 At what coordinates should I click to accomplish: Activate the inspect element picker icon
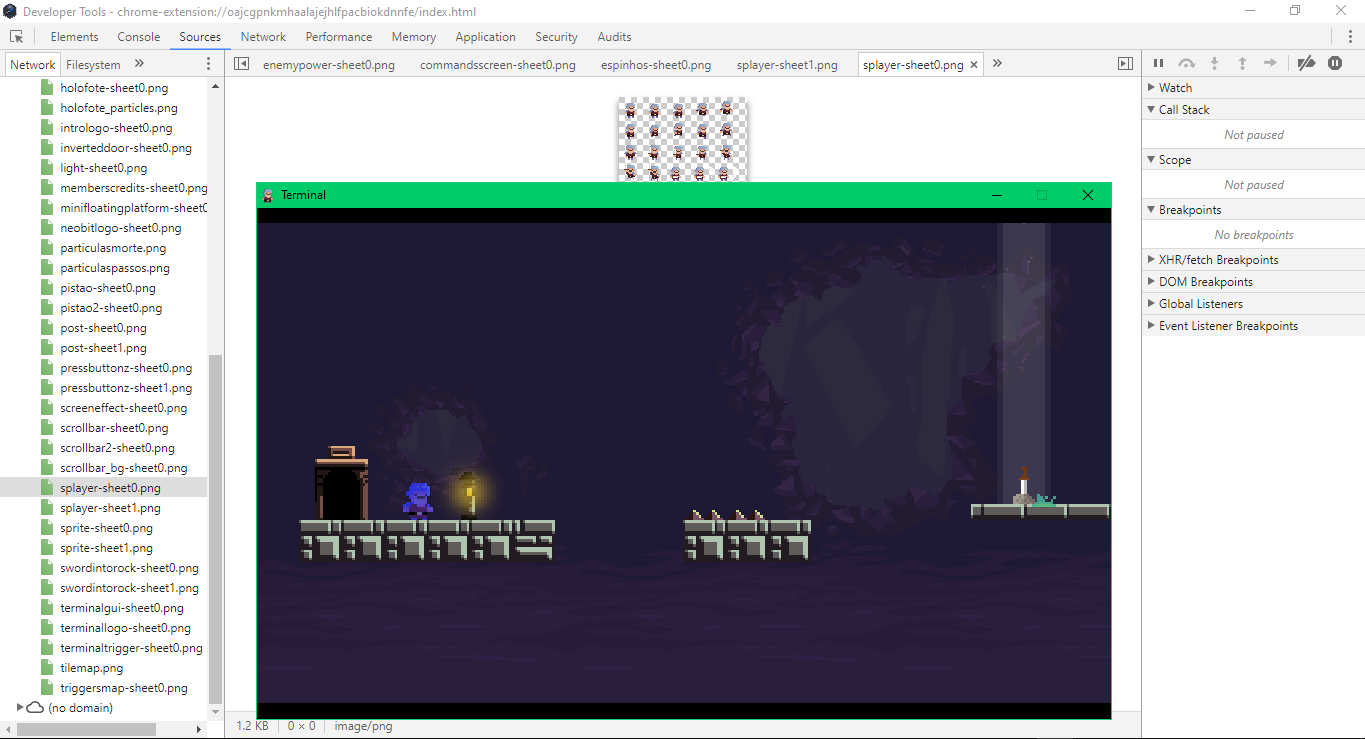[16, 37]
